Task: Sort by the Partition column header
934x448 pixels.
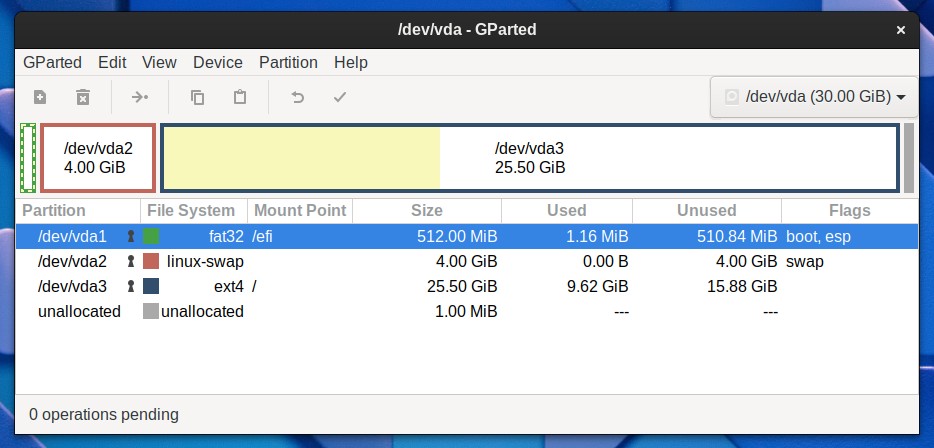Action: (x=78, y=211)
